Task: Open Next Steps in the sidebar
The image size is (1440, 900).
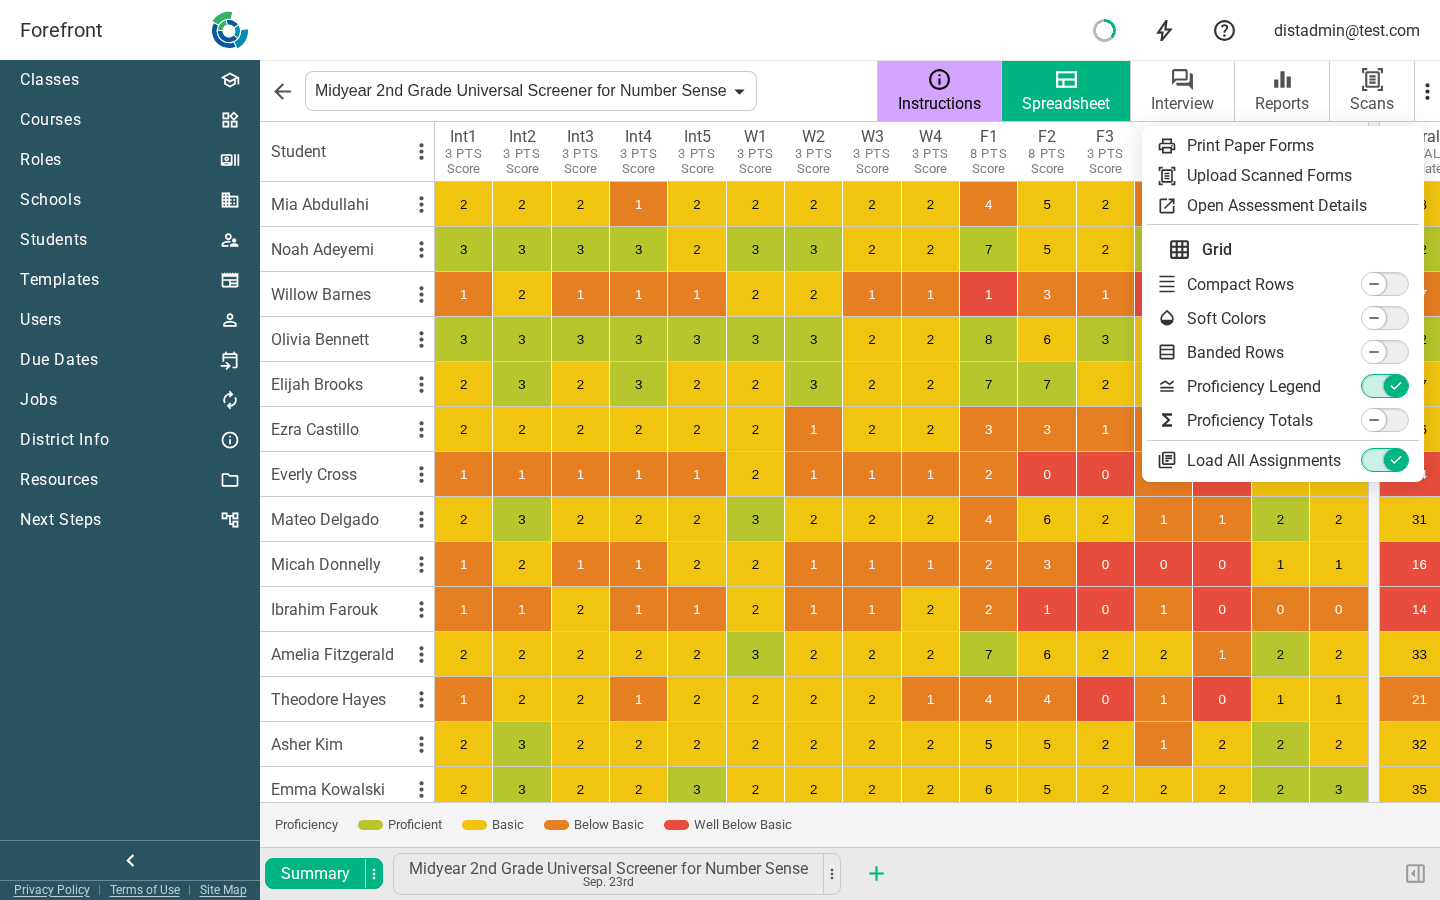Action: point(130,520)
